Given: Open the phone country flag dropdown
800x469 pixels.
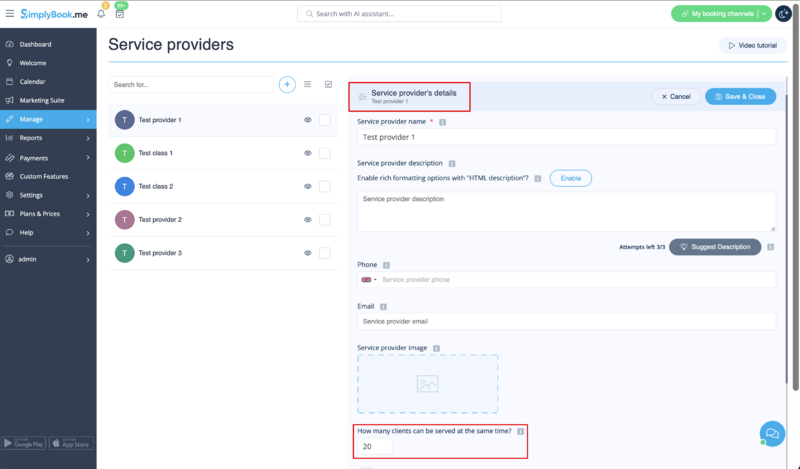Looking at the screenshot, I should tap(368, 280).
